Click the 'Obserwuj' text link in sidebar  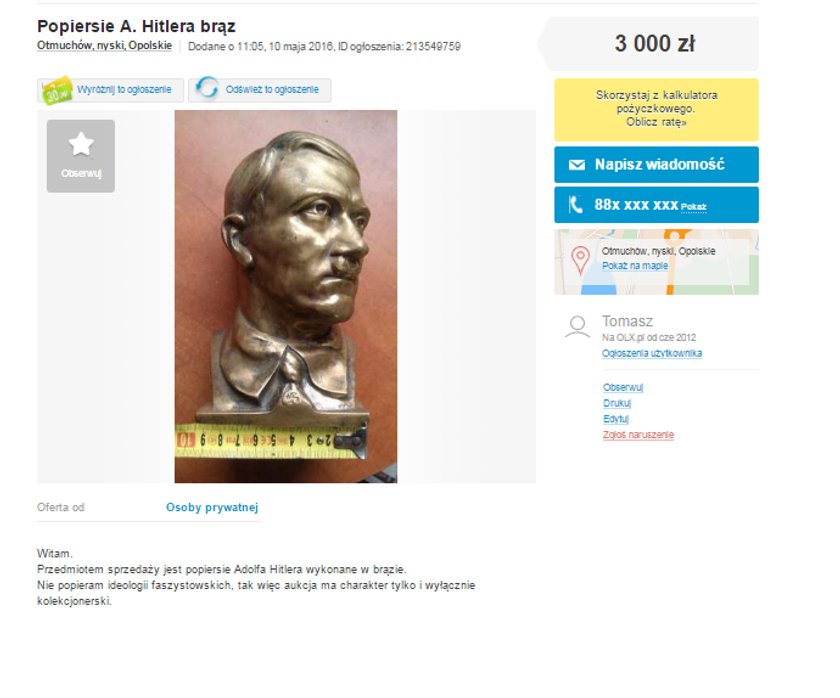pos(623,387)
